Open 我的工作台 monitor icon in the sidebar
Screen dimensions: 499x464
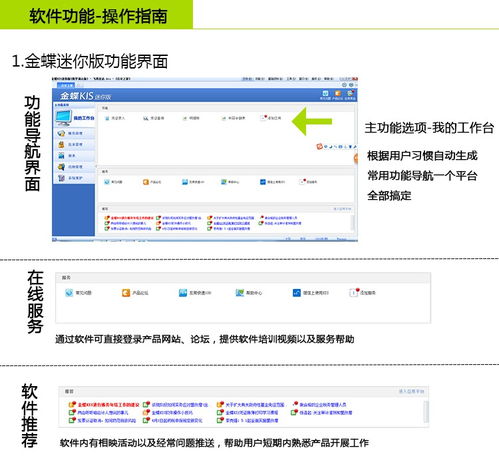(64, 118)
